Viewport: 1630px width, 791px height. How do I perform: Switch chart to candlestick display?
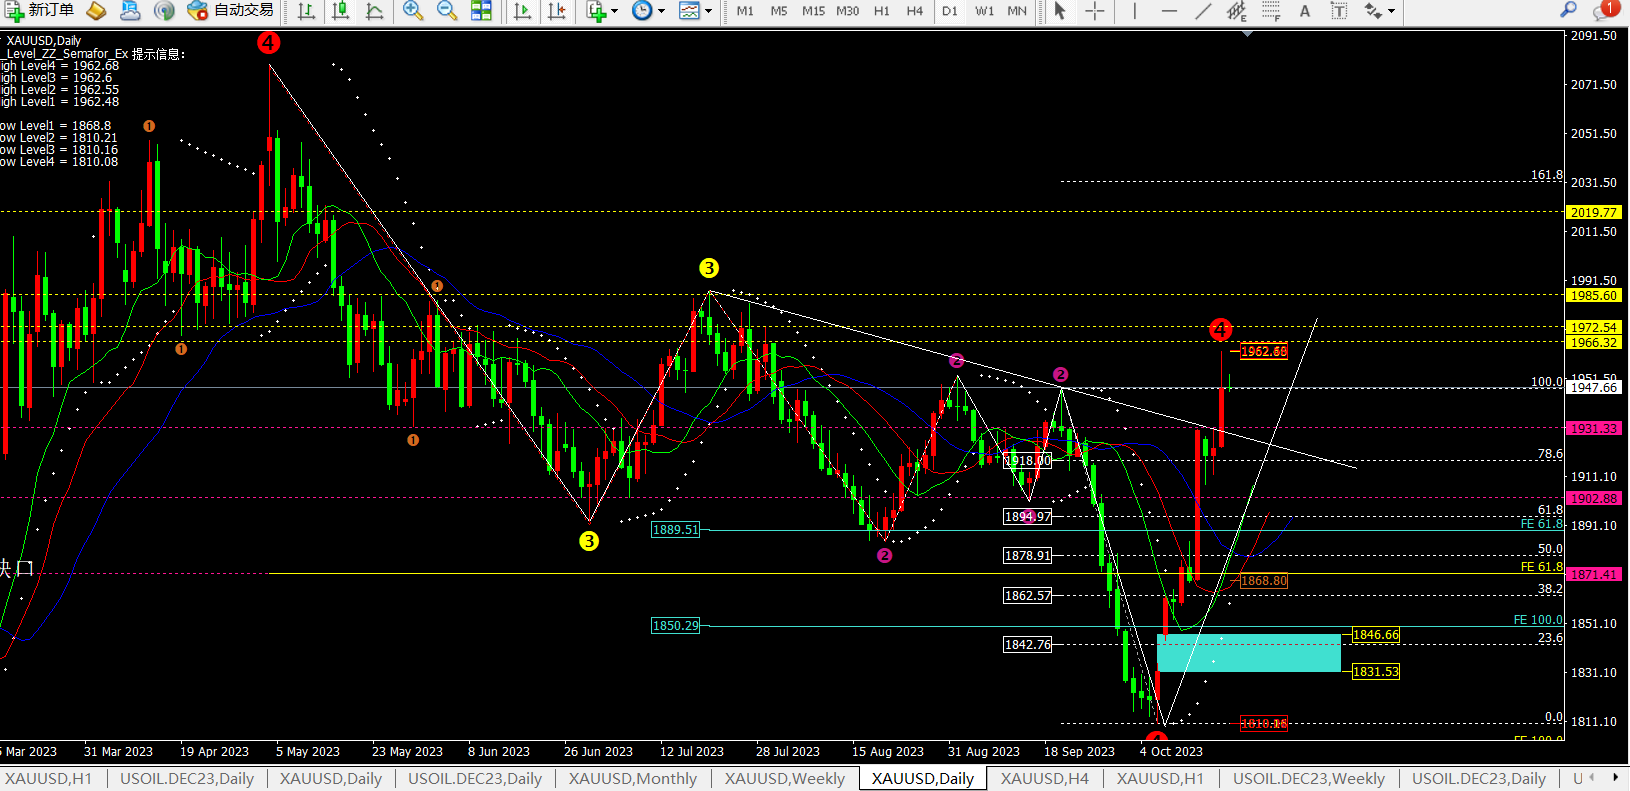tap(341, 11)
